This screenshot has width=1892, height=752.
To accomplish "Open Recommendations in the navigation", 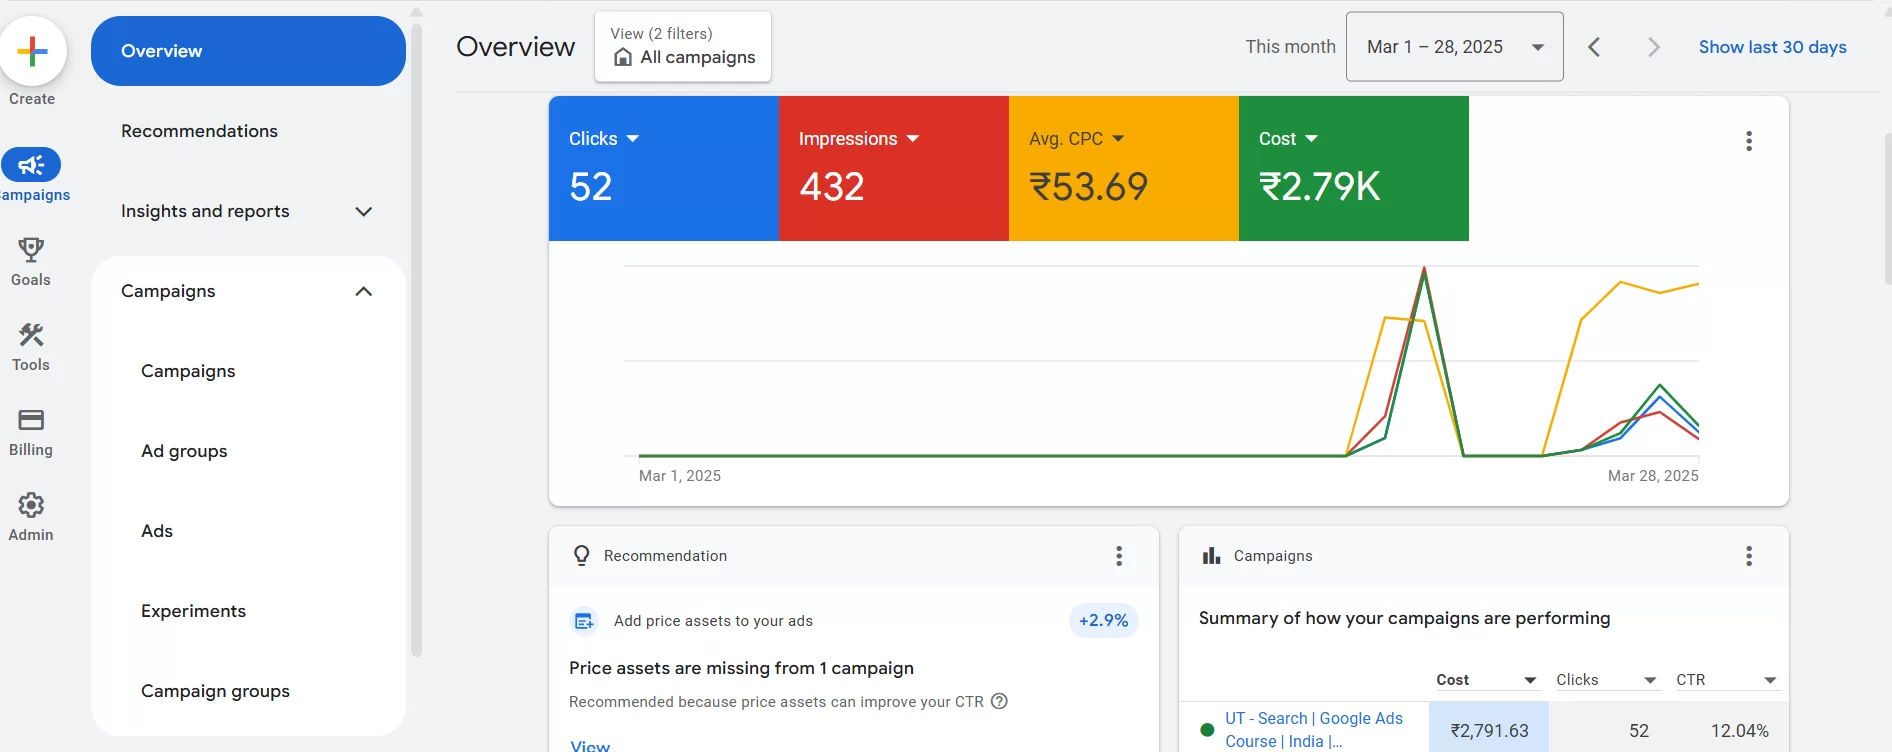I will 199,131.
